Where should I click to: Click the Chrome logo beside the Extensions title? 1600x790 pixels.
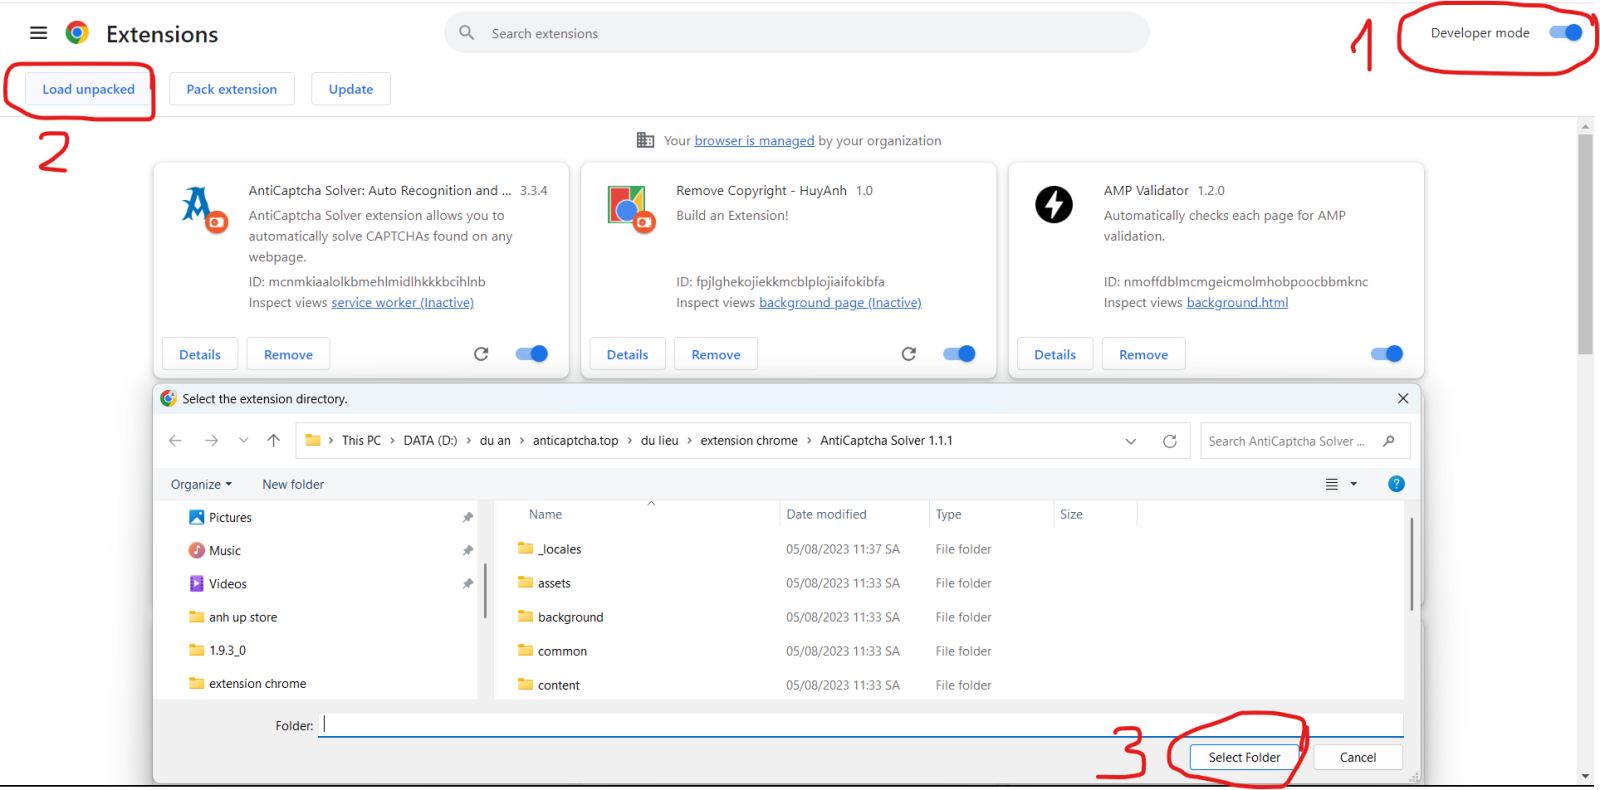[x=77, y=33]
